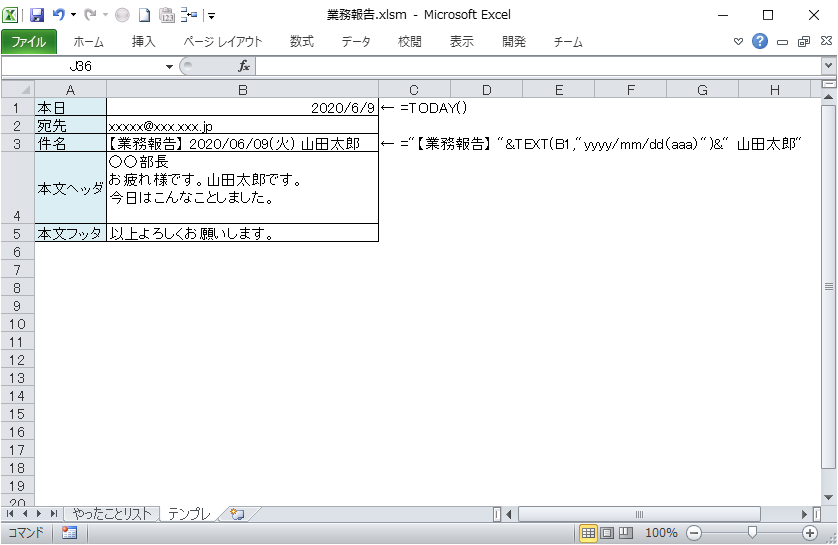838x545 pixels.
Task: Open the 開発 ribbon tab
Action: pos(514,42)
